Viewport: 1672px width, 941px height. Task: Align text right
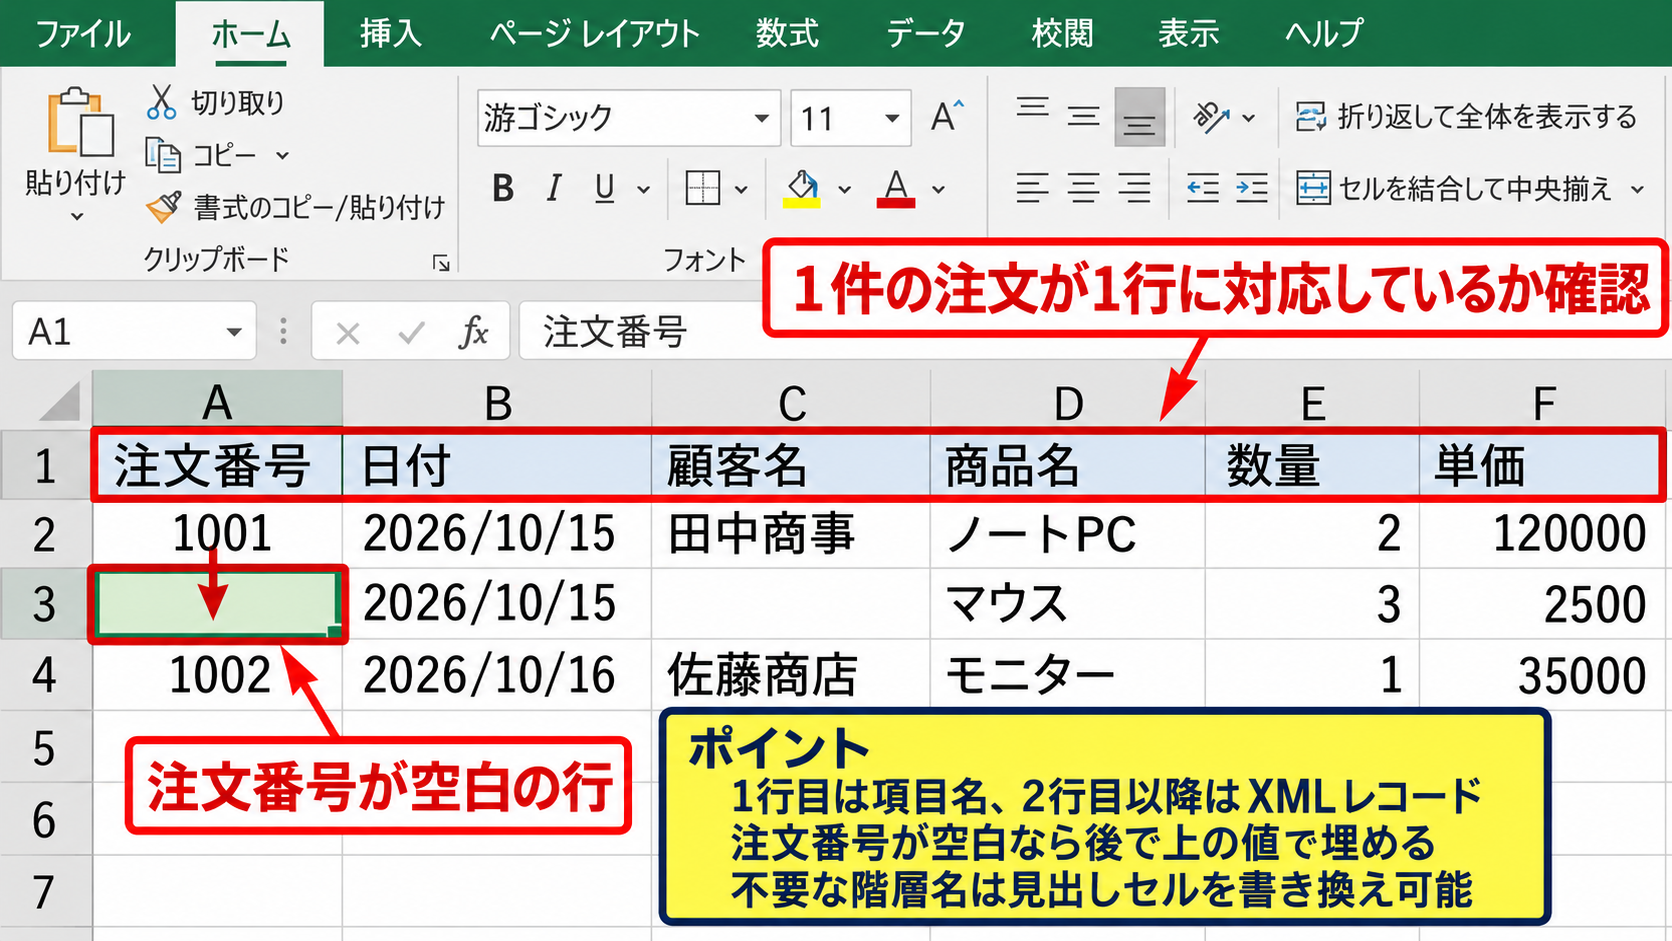tap(1134, 188)
